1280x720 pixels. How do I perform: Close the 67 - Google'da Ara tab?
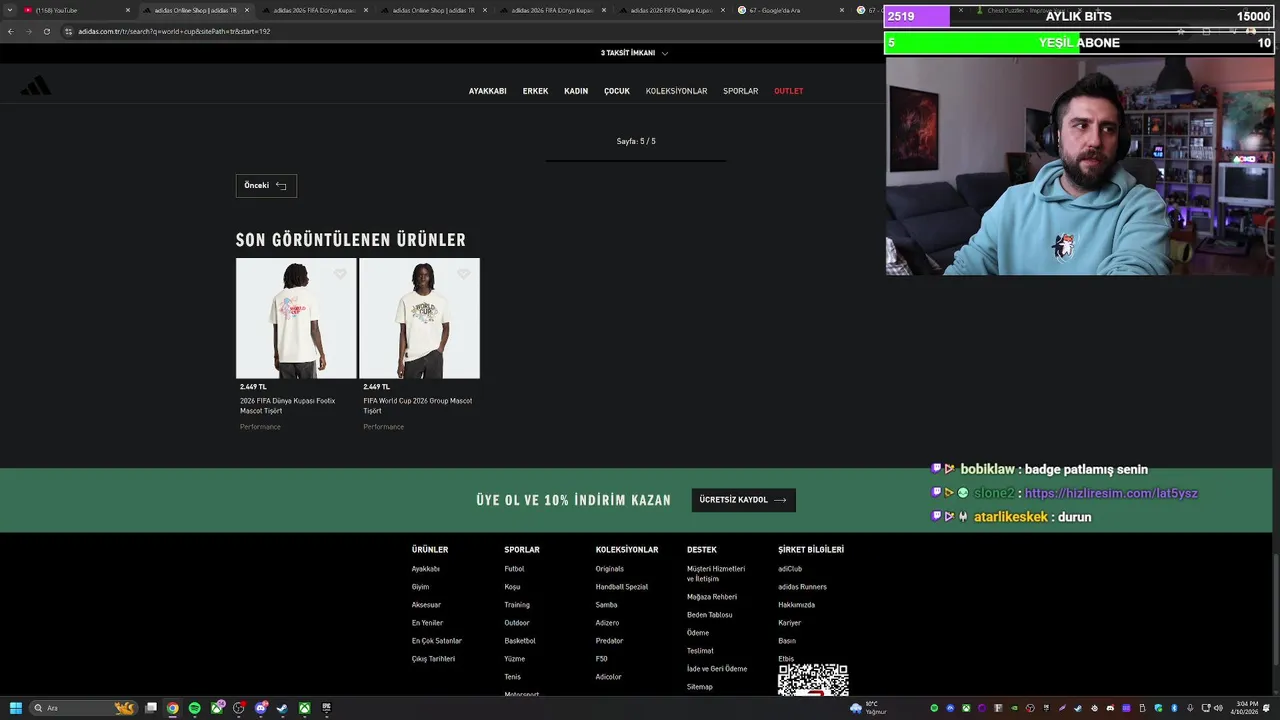pos(841,10)
